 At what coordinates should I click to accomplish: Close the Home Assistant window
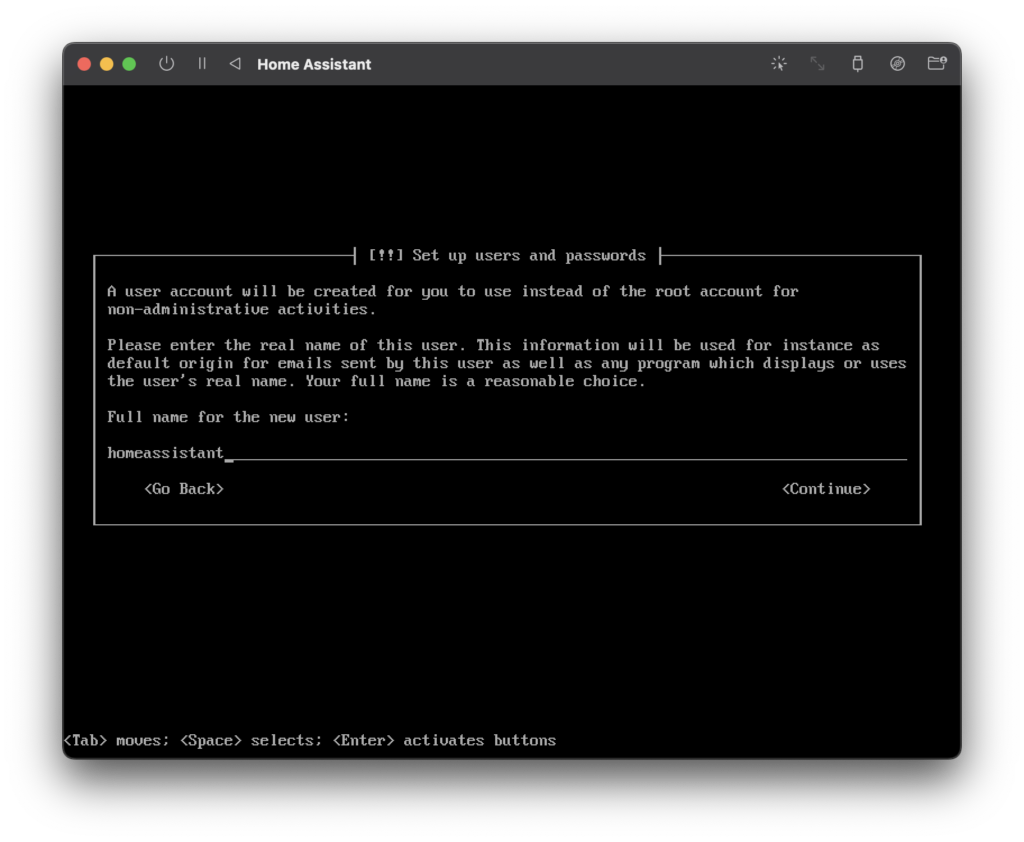(x=84, y=64)
